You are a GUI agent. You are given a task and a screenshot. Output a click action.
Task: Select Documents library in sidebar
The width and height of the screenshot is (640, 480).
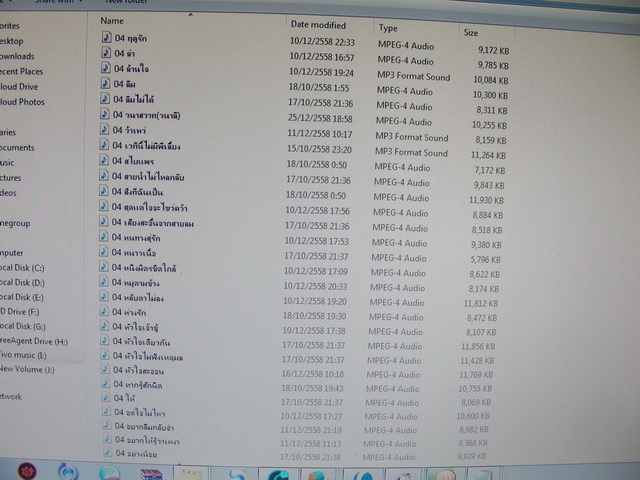17,147
